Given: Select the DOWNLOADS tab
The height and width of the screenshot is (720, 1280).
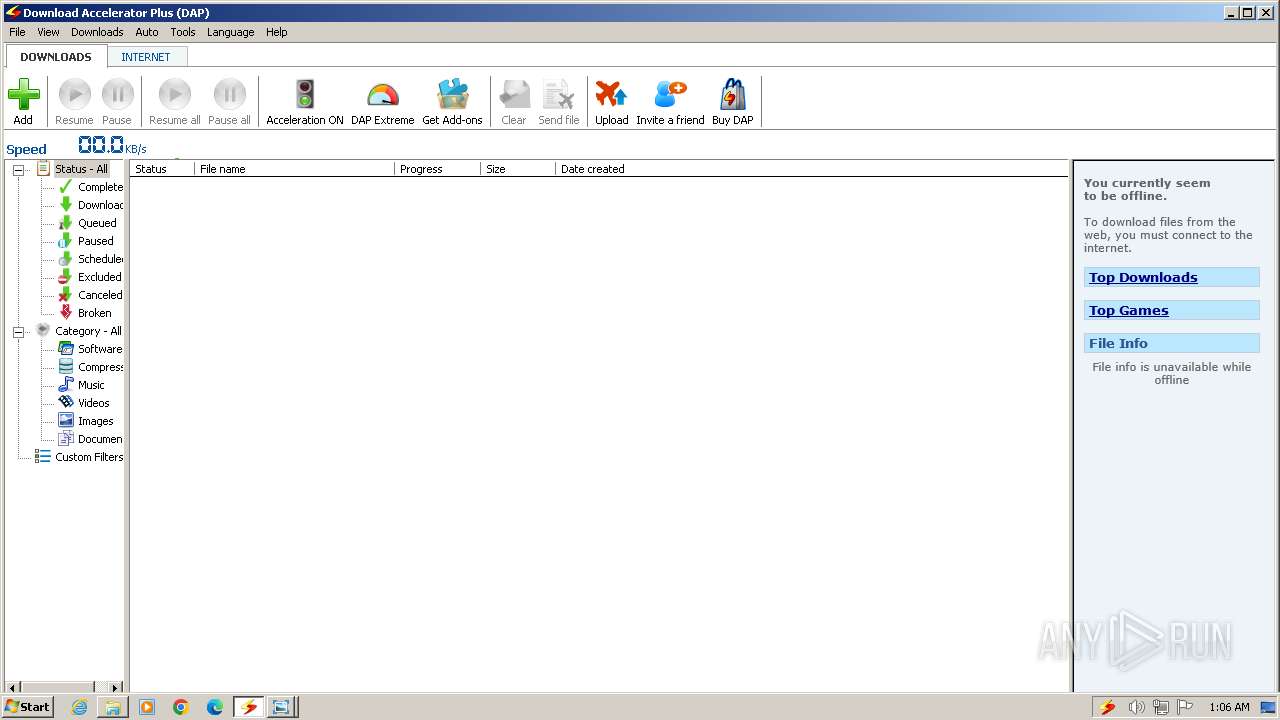Looking at the screenshot, I should click(56, 57).
